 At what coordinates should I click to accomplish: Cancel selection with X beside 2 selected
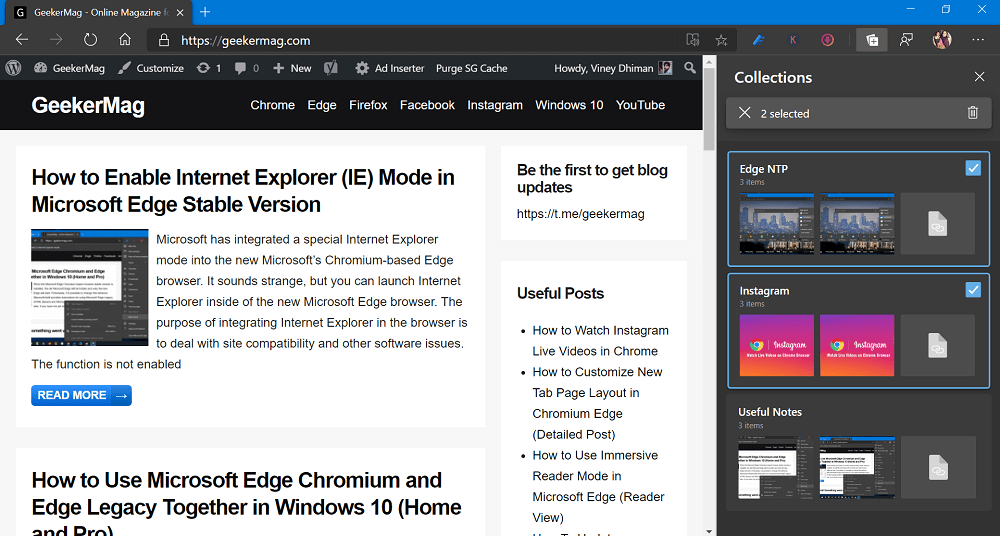tap(744, 113)
